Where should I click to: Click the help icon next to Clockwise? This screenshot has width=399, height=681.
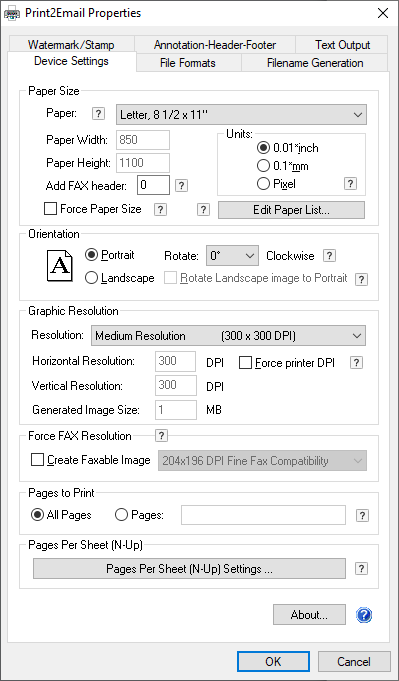point(330,256)
